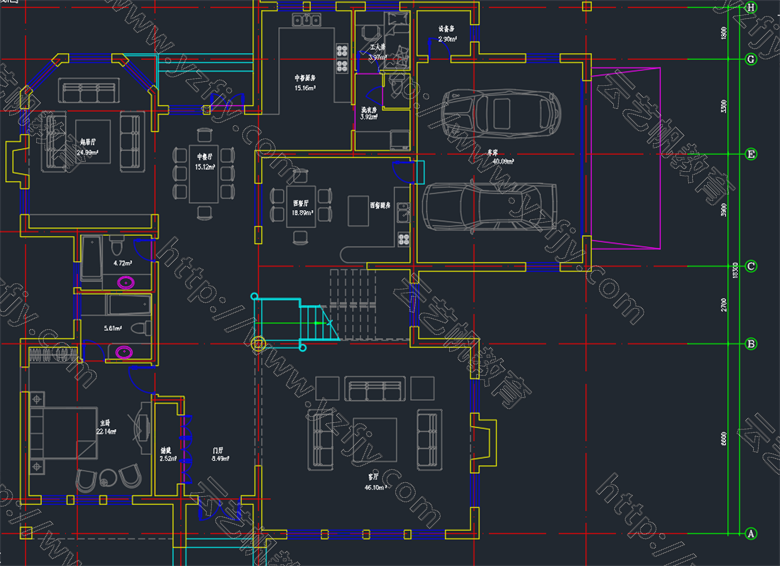Viewport: 780px width, 566px height.
Task: Click the 46.10m² living room area label
Action: pos(376,487)
